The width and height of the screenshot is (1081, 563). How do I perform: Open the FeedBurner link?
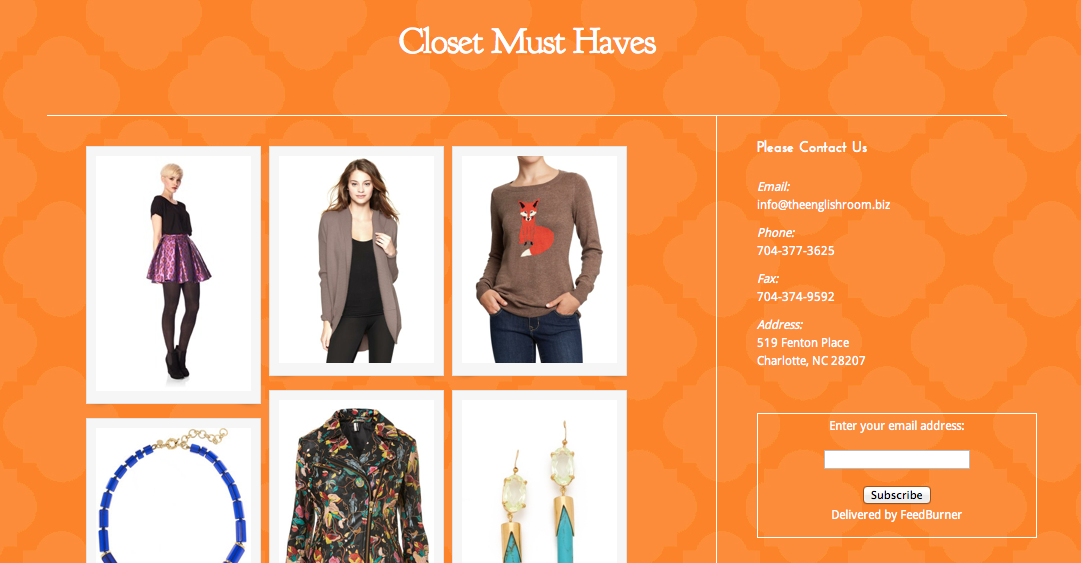click(931, 515)
